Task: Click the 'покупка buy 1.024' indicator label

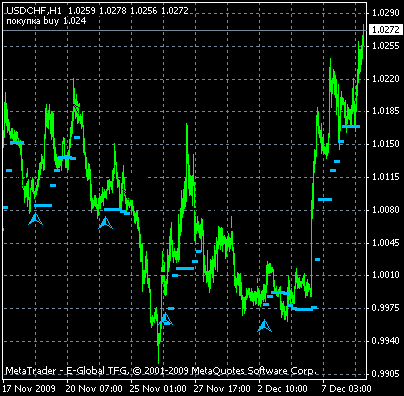Action: click(x=46, y=21)
